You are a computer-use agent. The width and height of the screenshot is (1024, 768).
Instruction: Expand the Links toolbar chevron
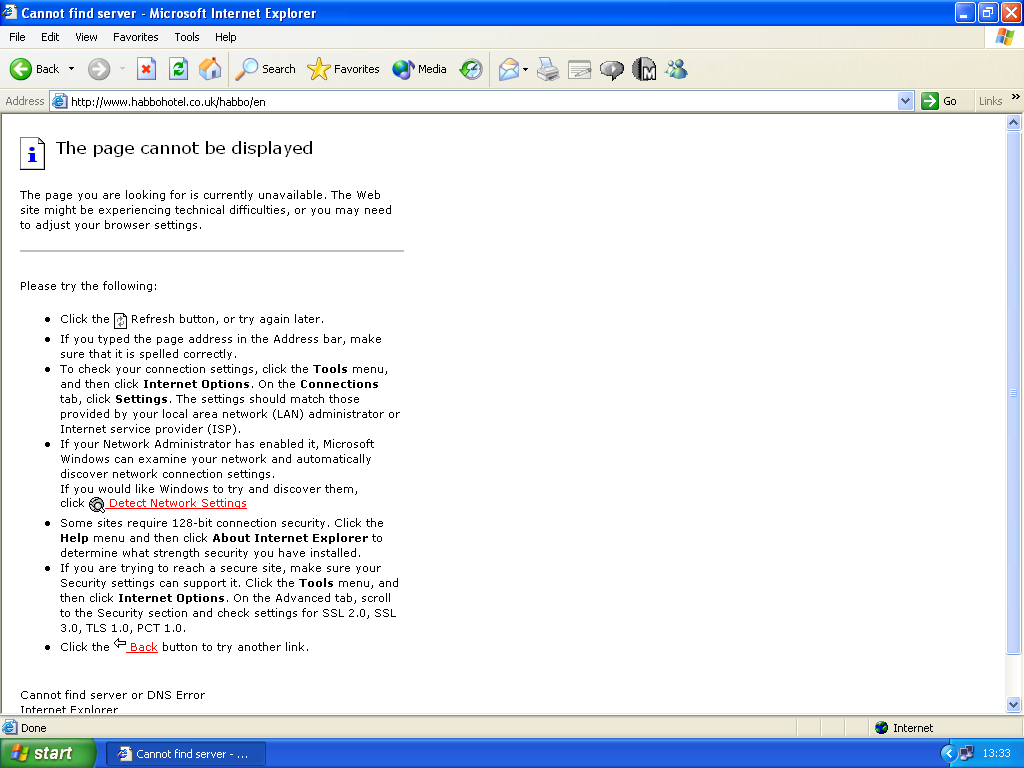click(1016, 98)
